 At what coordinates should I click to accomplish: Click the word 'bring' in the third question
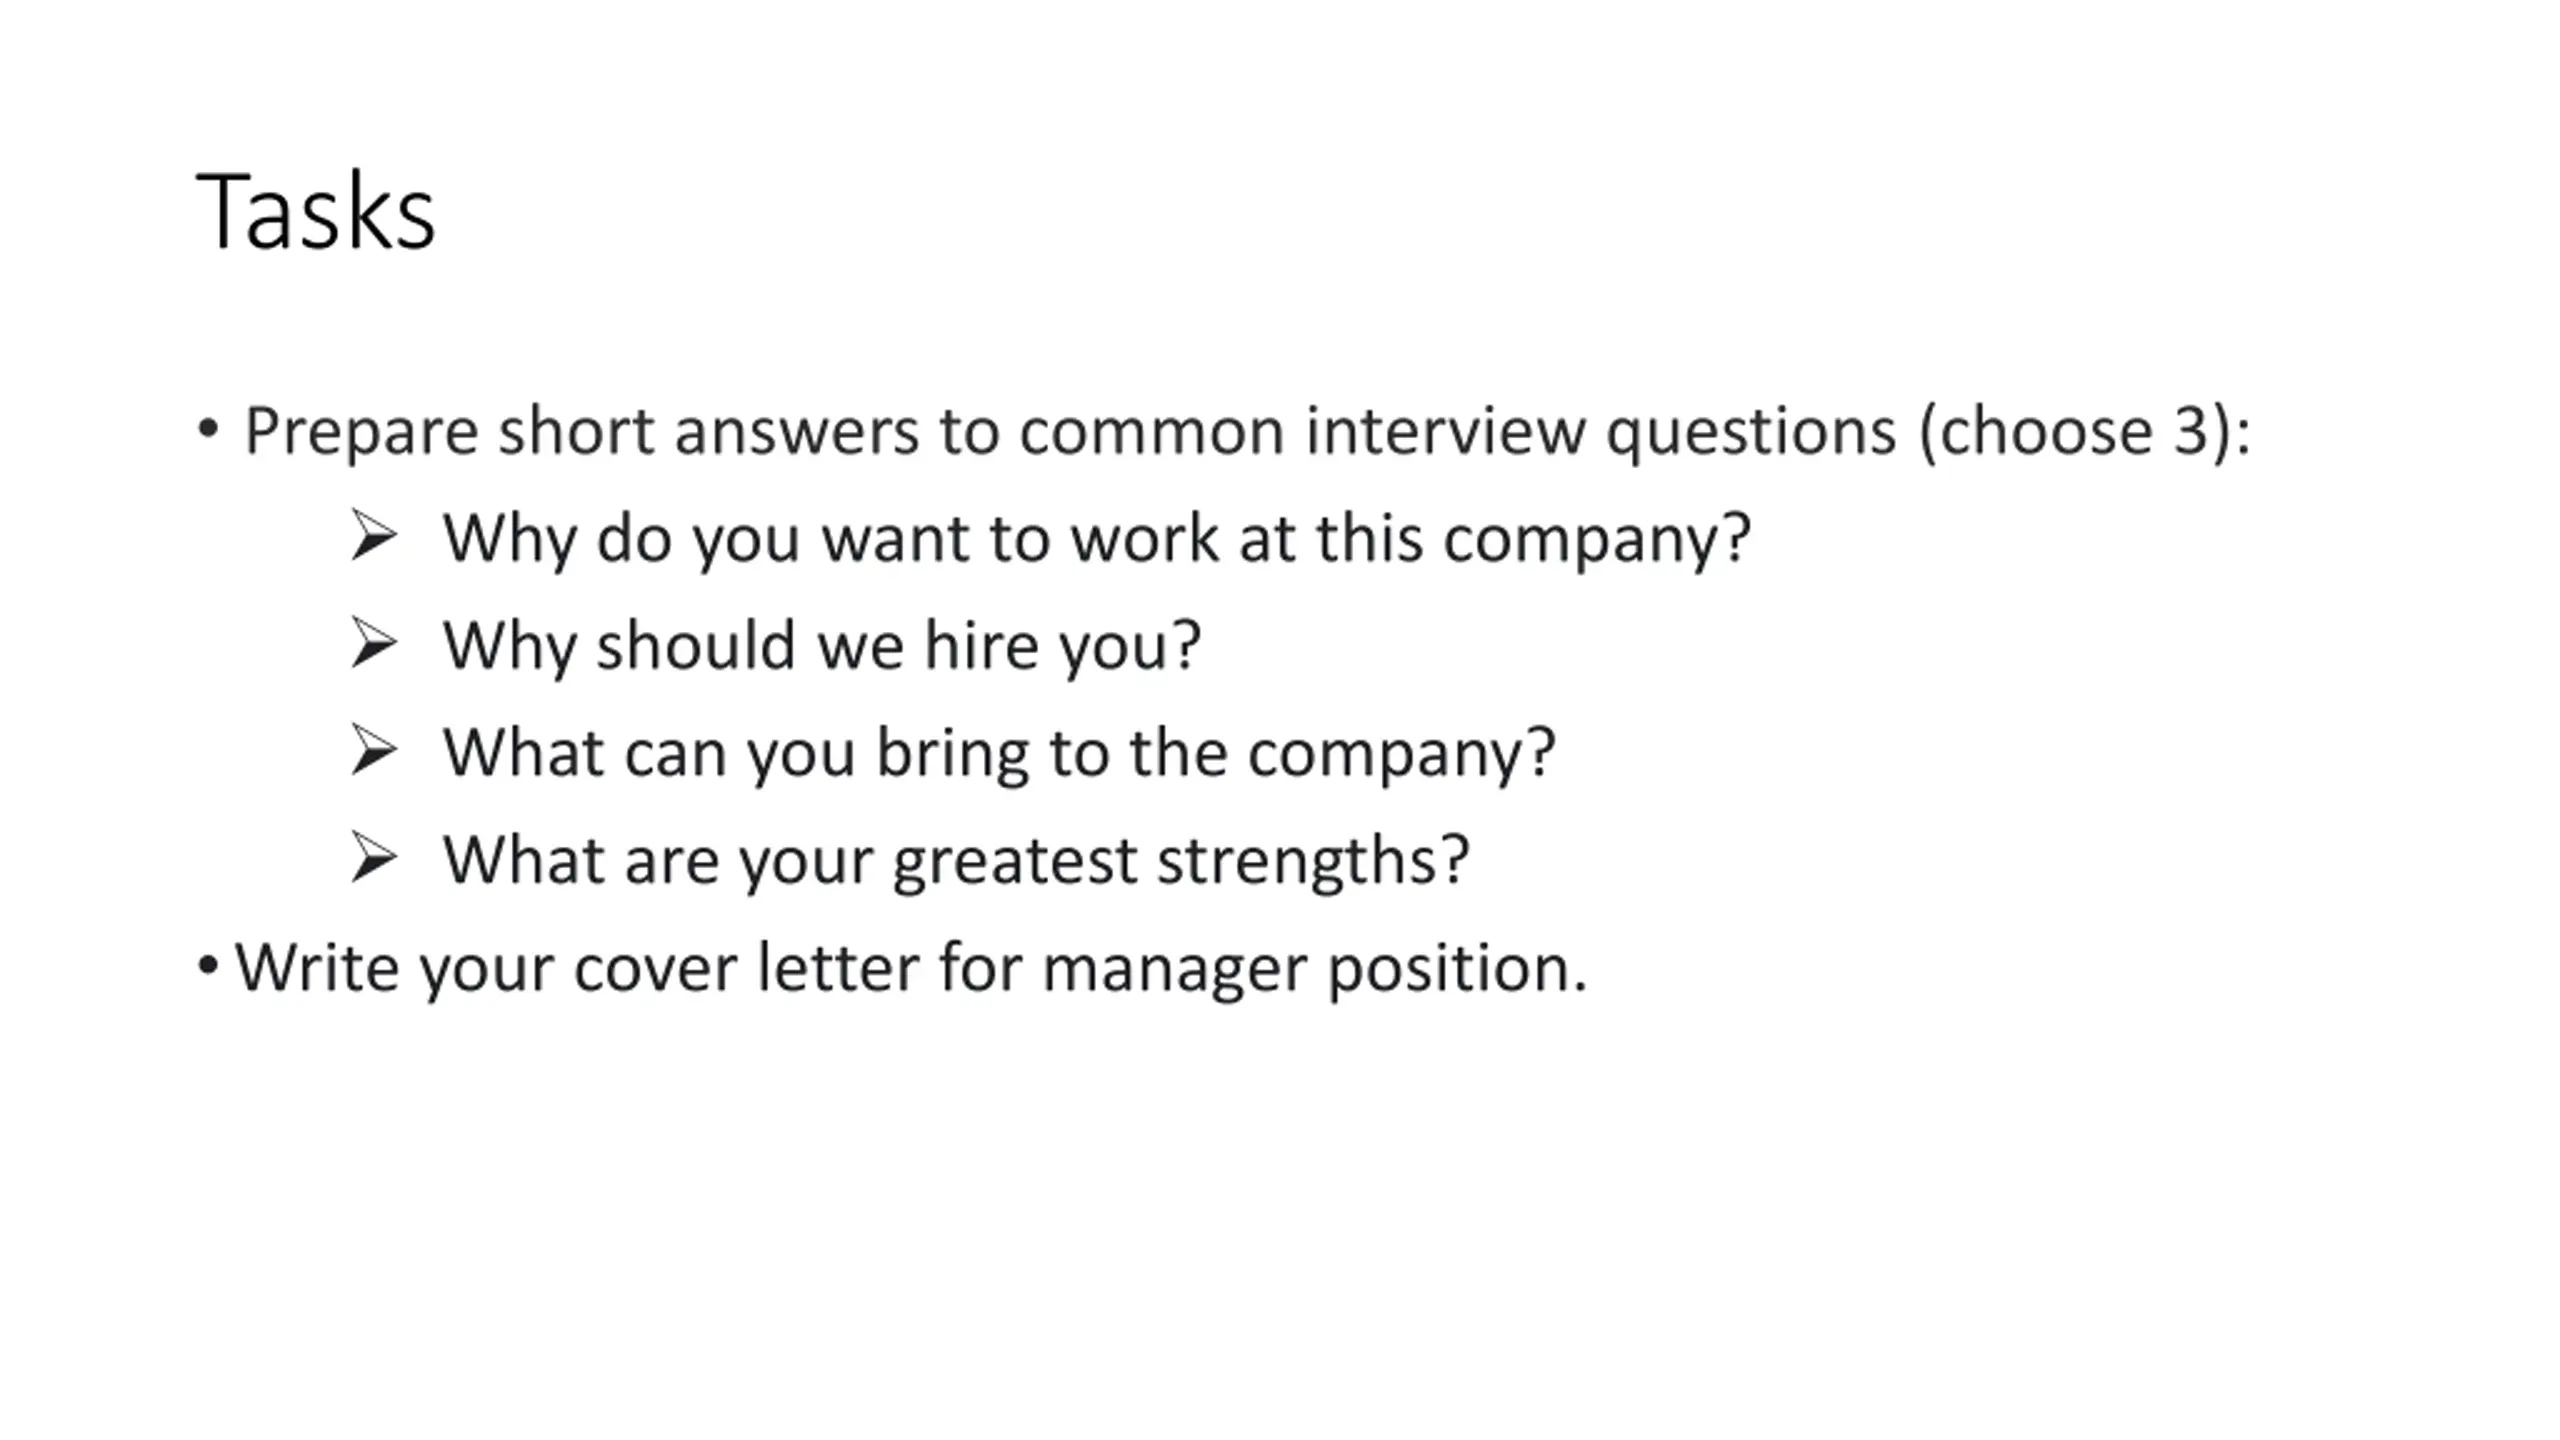click(952, 754)
